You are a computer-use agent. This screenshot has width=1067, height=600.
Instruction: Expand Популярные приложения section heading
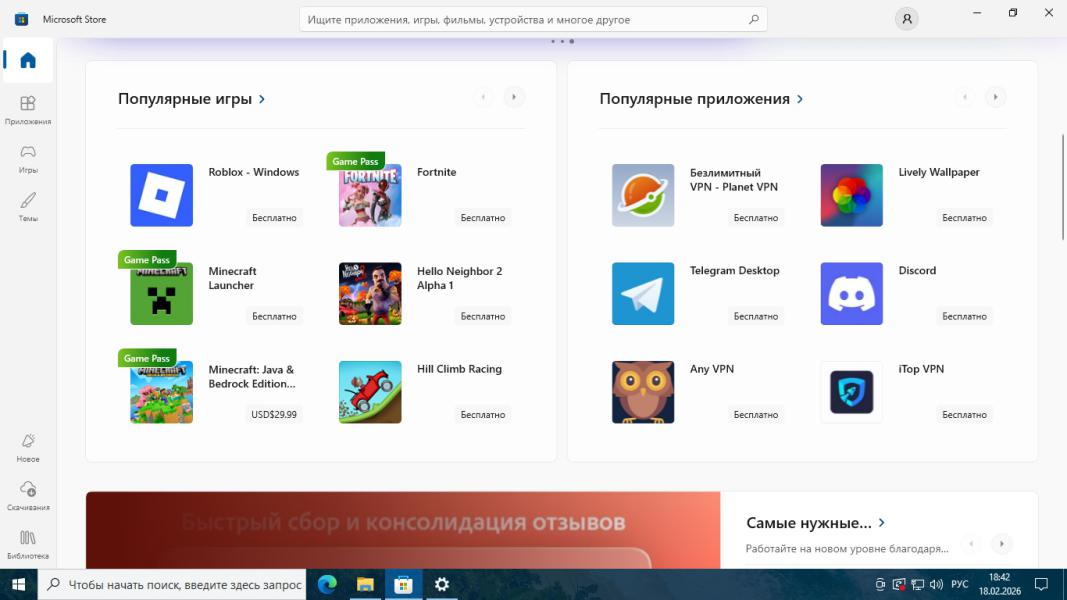pyautogui.click(x=701, y=99)
